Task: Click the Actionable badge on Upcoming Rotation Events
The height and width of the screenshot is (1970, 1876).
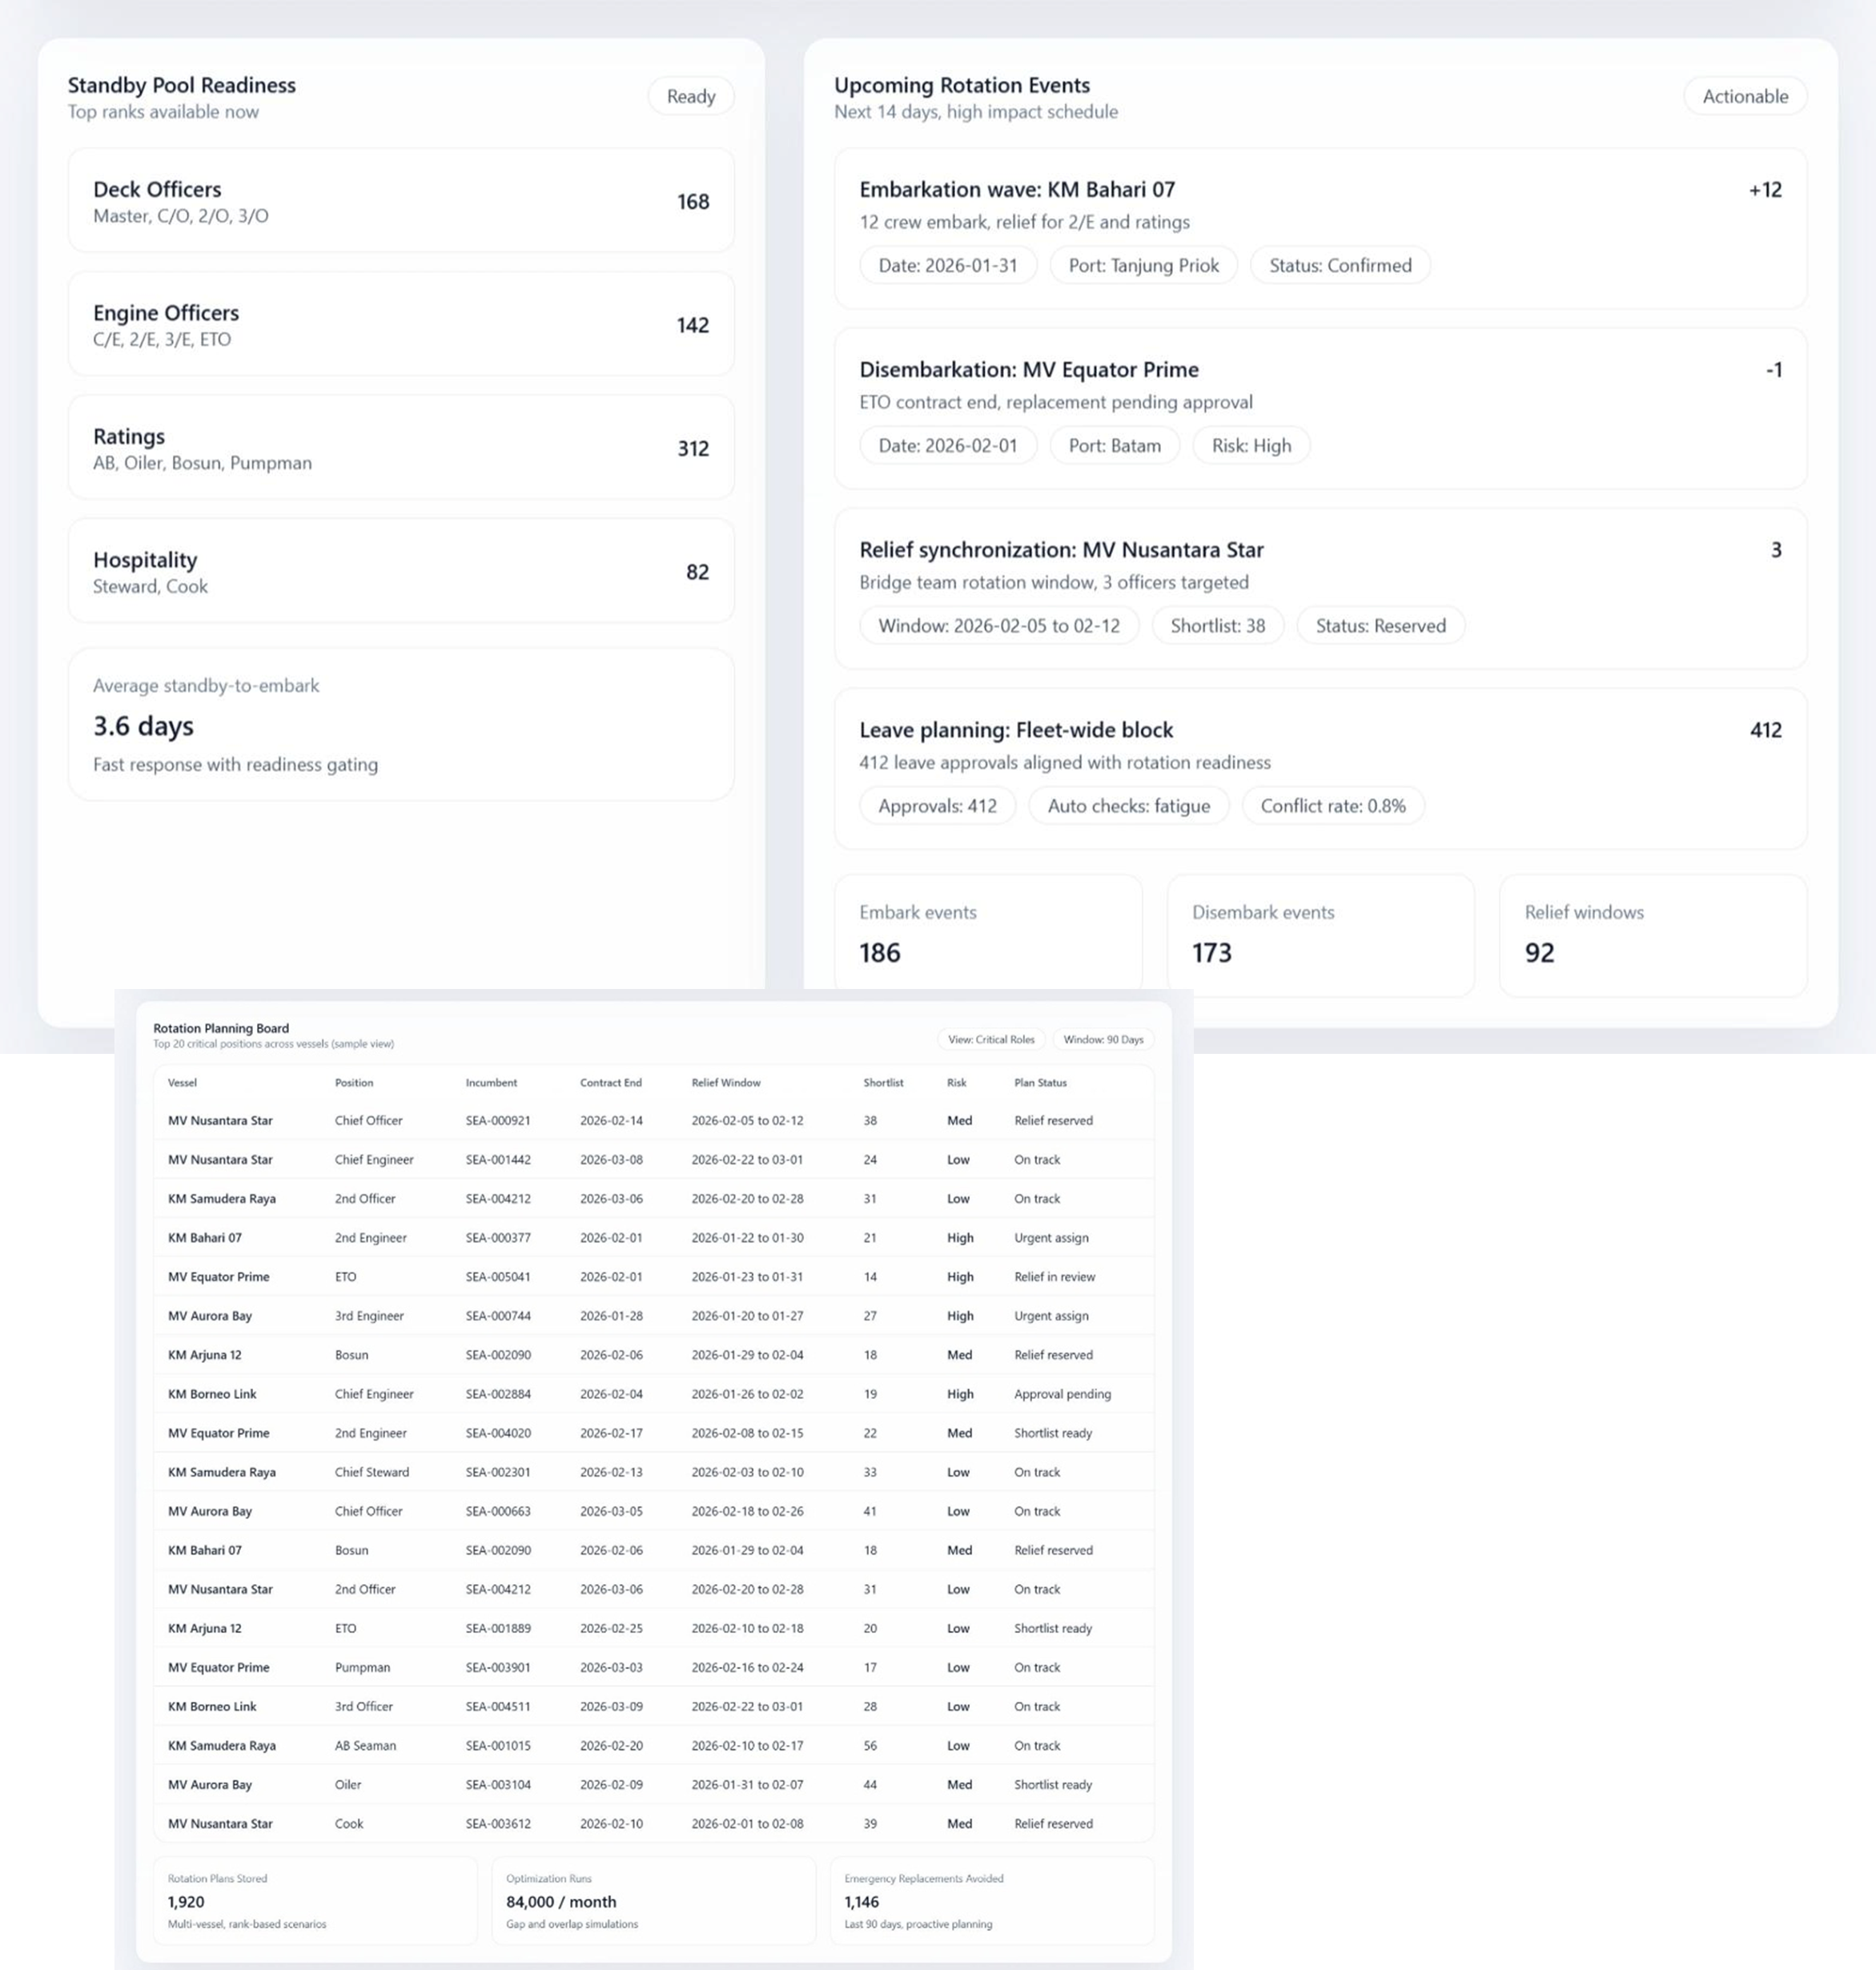Action: click(1745, 96)
